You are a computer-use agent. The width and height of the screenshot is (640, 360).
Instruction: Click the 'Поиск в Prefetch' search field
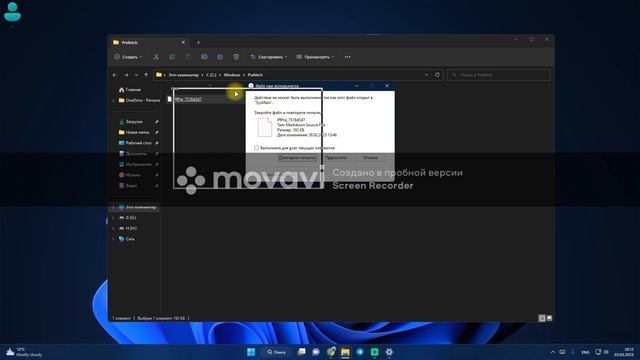click(x=499, y=75)
